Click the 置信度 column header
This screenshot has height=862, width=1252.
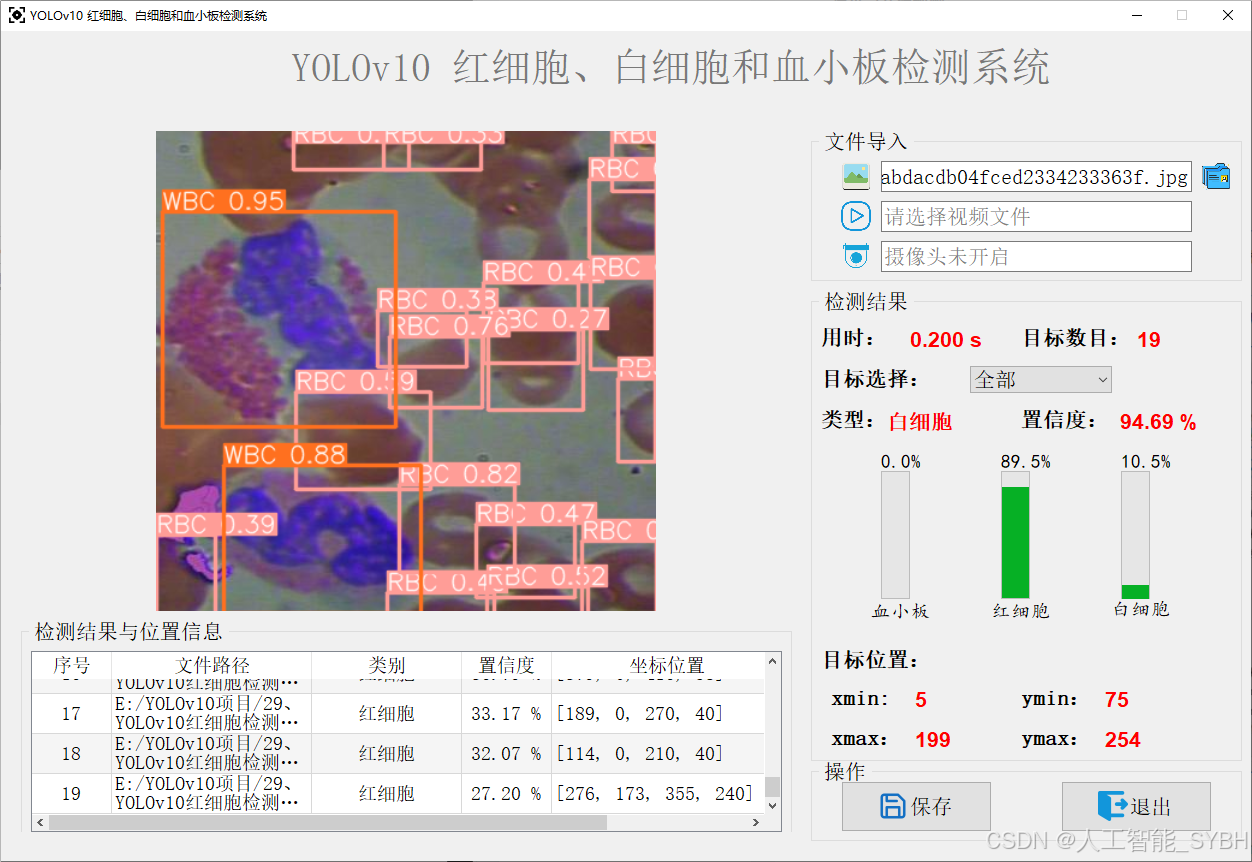point(507,665)
